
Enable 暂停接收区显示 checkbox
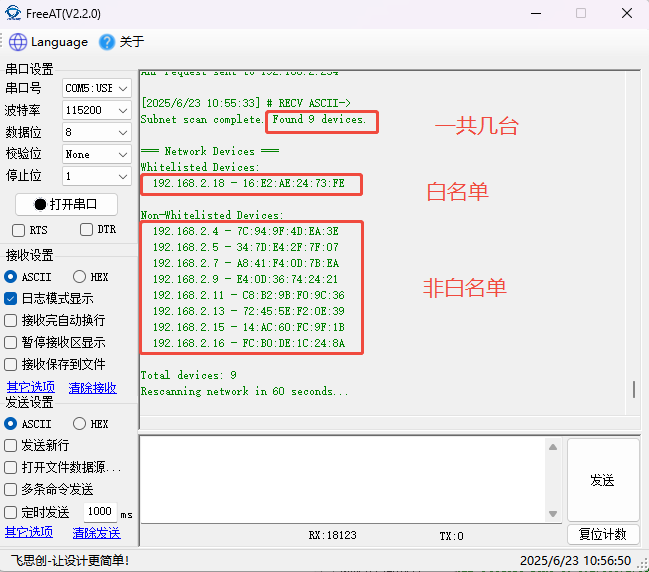[x=10, y=342]
